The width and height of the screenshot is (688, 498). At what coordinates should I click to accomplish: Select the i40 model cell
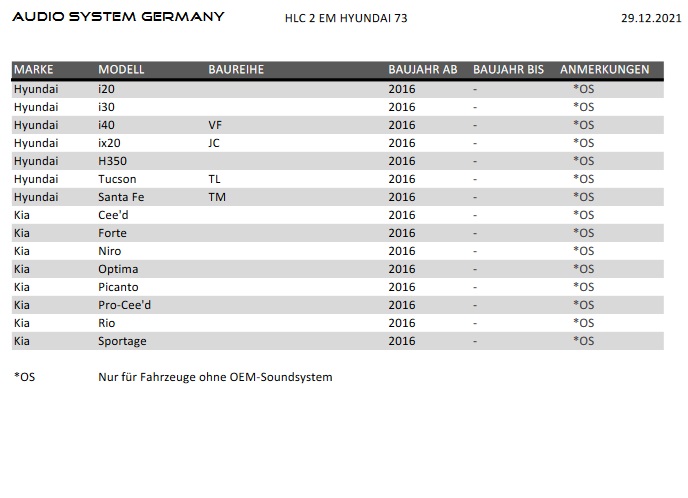106,125
